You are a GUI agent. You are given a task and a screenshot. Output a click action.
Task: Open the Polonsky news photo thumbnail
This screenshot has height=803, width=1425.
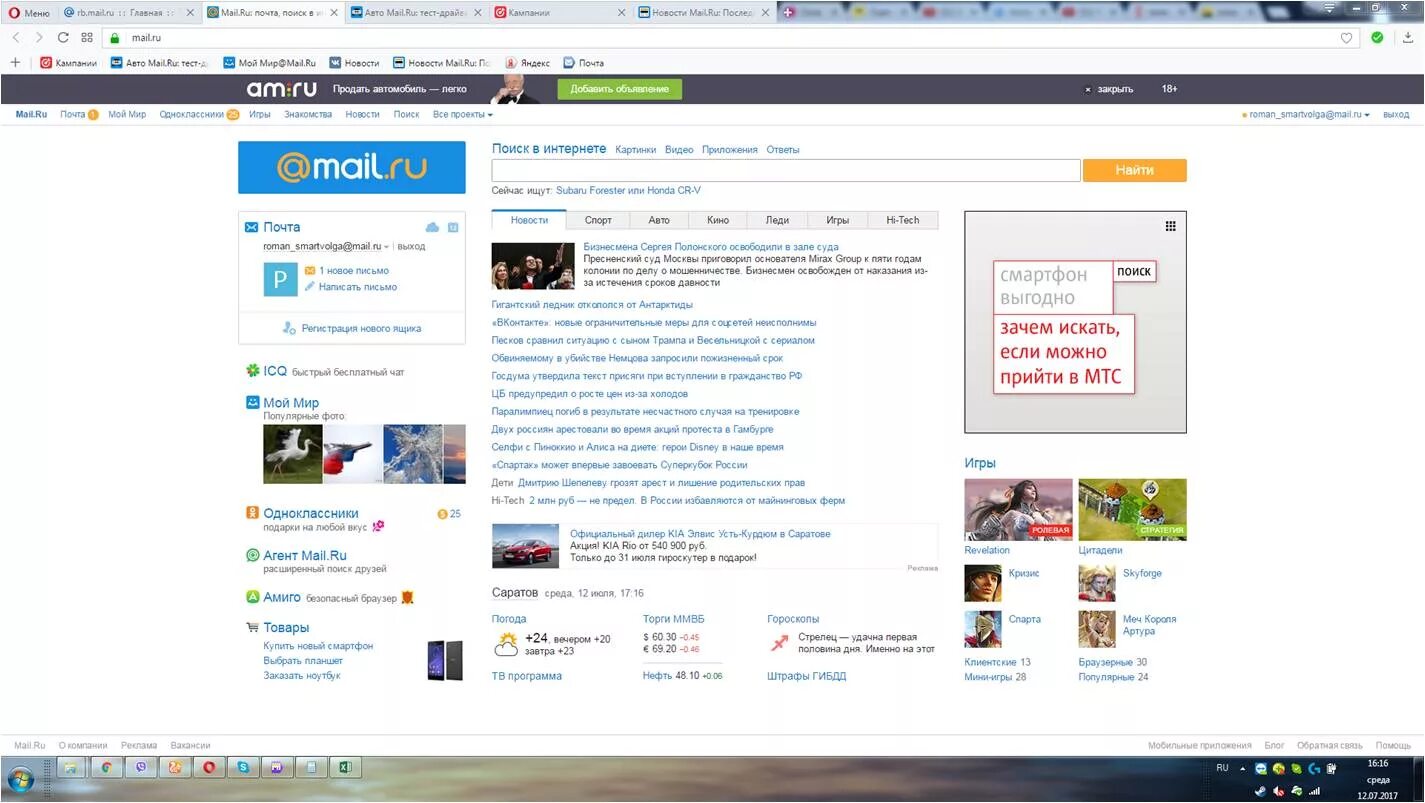[x=533, y=266]
